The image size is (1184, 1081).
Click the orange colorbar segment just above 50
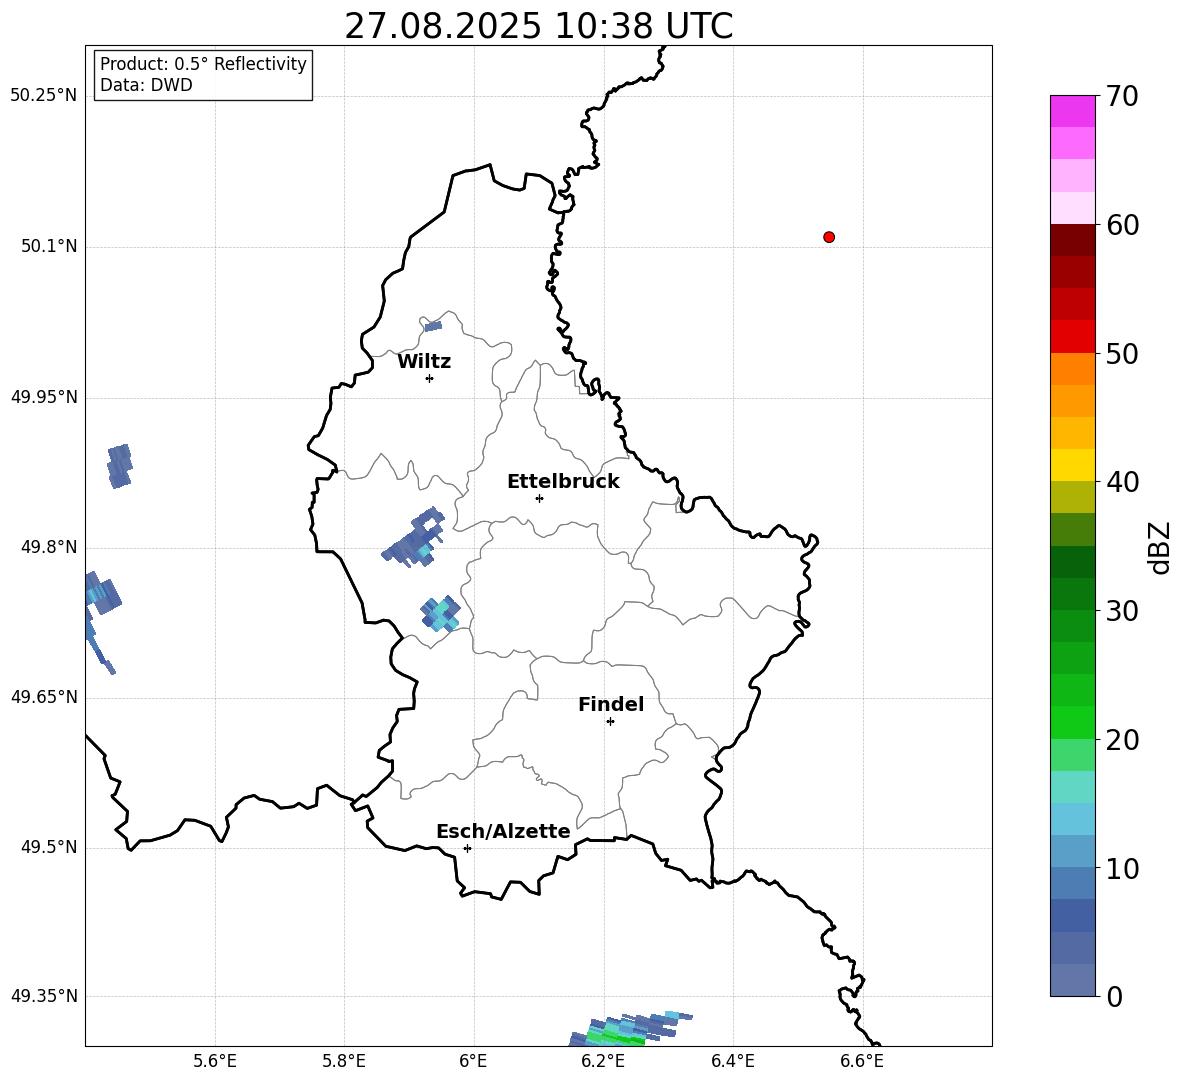(x=1073, y=368)
